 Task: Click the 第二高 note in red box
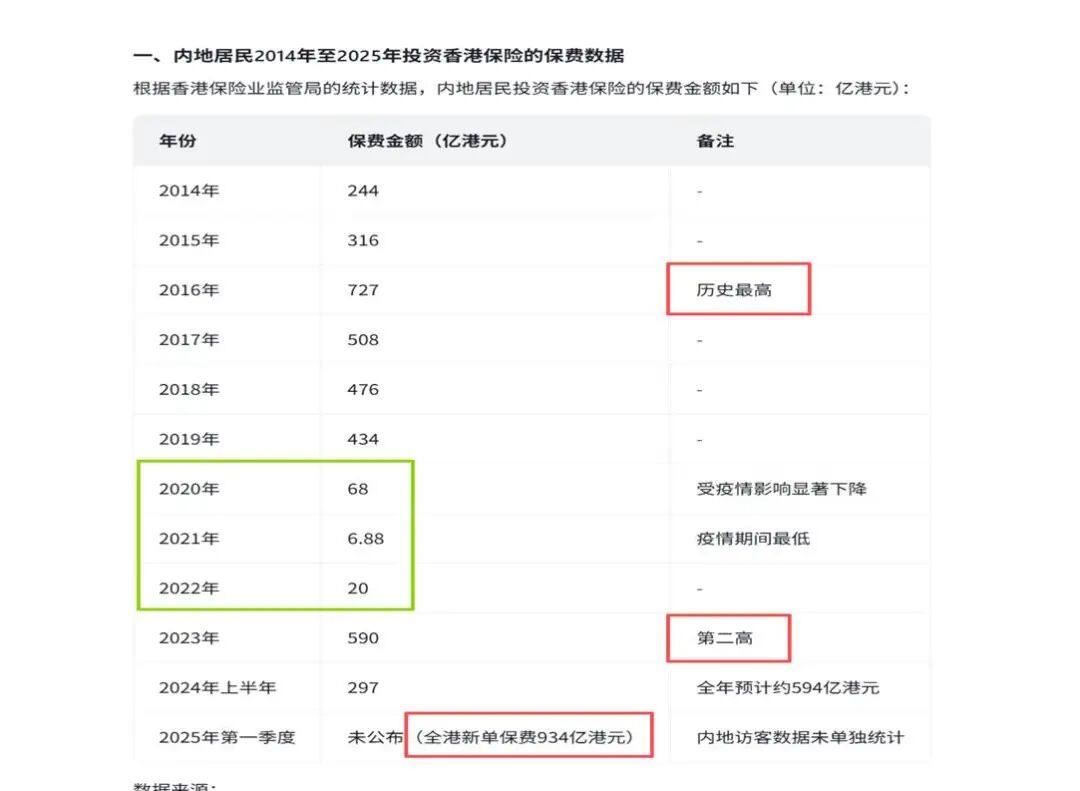pyautogui.click(x=725, y=638)
